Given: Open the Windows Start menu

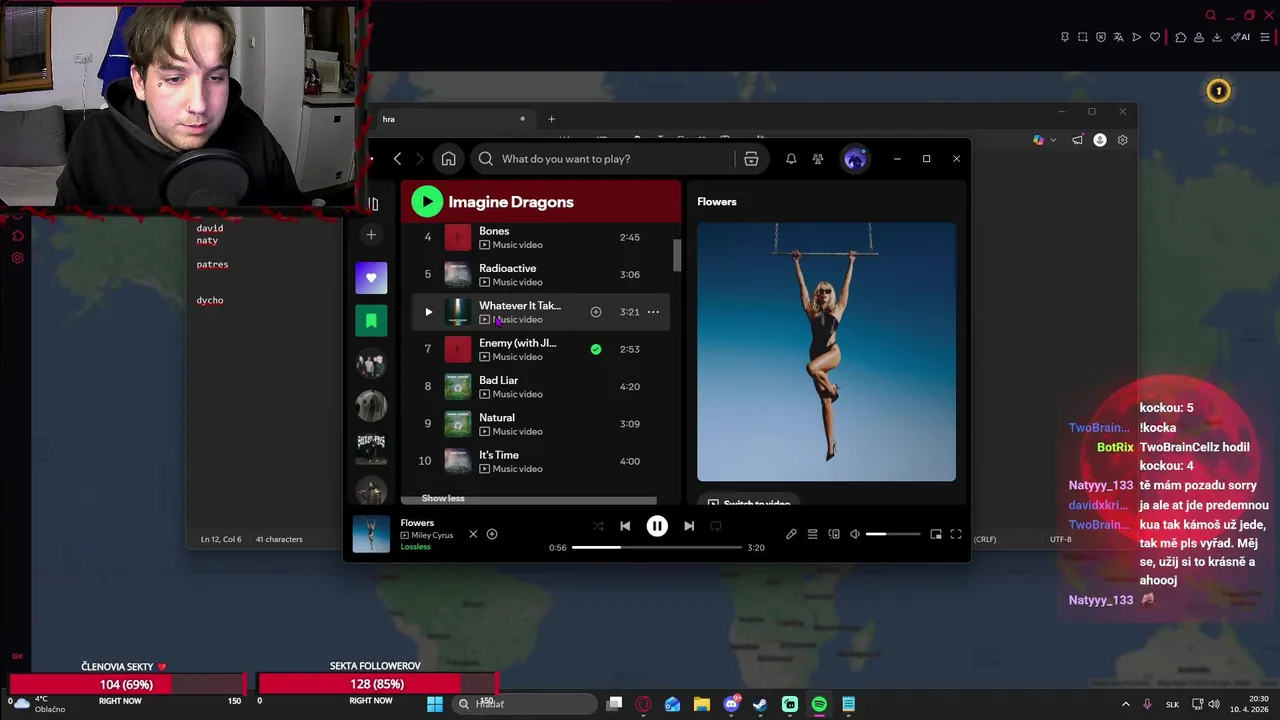Looking at the screenshot, I should [x=435, y=704].
